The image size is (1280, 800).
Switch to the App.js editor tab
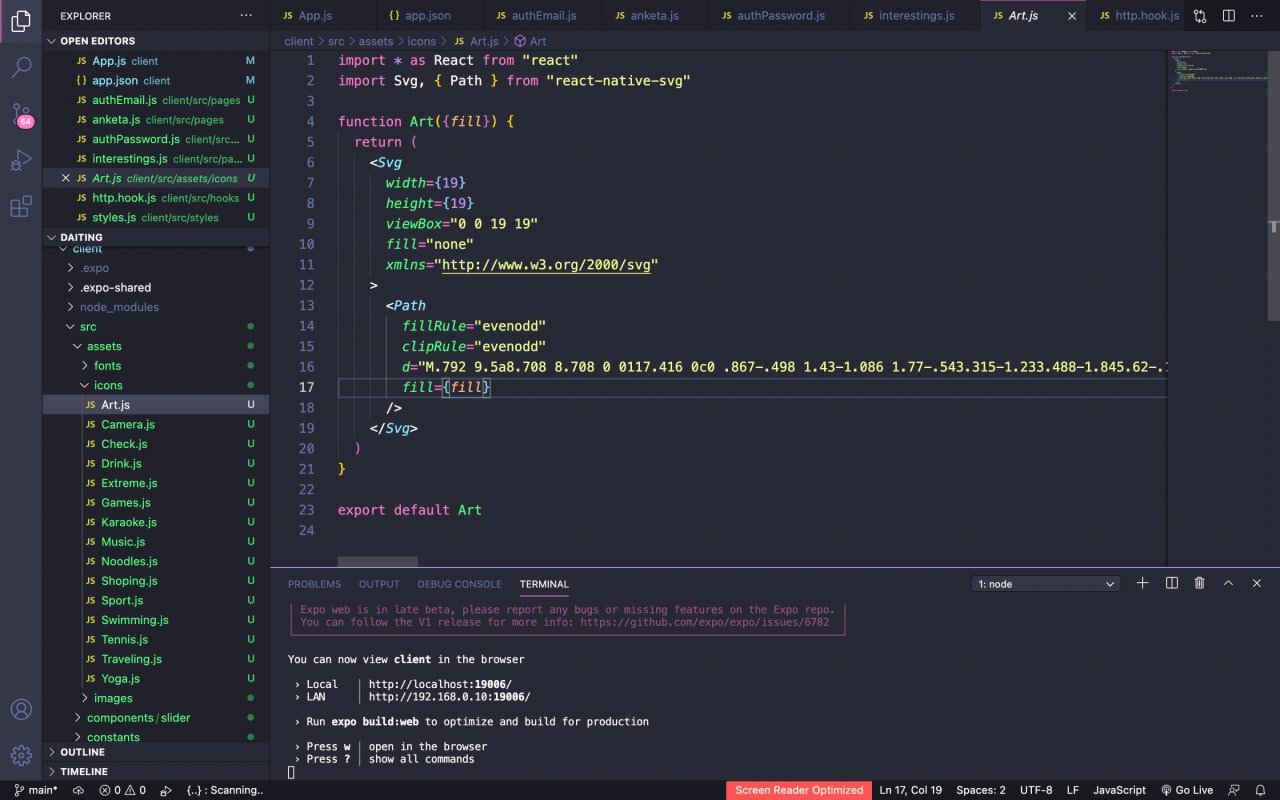coord(323,16)
